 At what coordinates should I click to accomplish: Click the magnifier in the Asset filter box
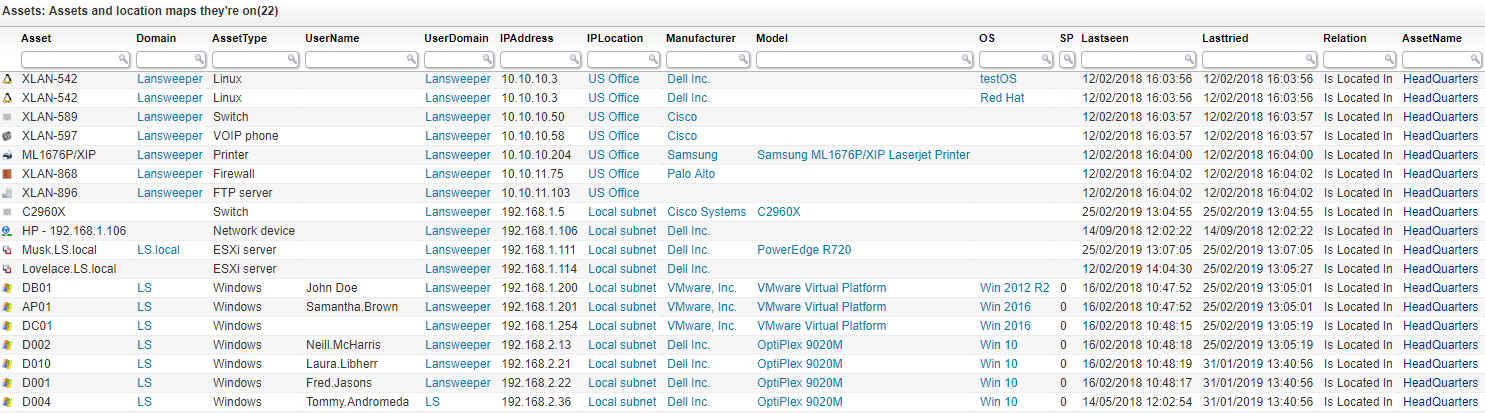click(123, 59)
